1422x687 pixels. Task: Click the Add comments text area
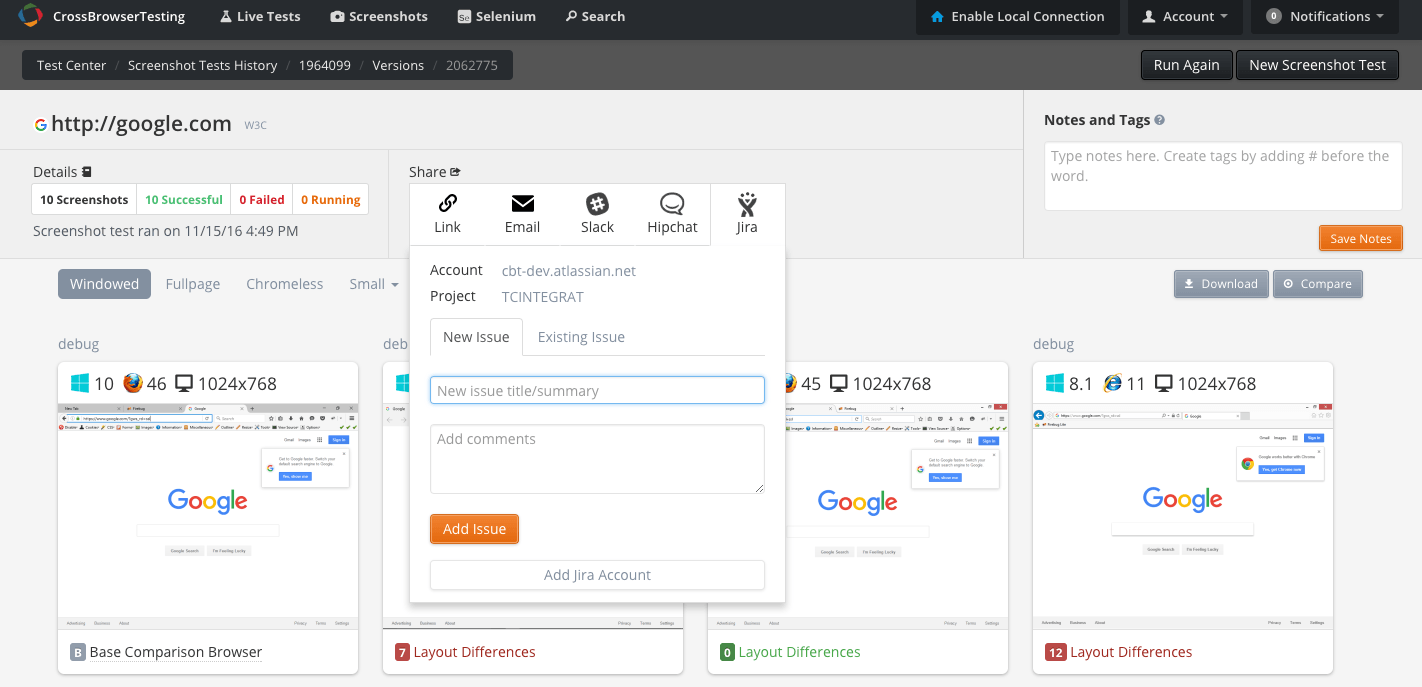pyautogui.click(x=597, y=459)
